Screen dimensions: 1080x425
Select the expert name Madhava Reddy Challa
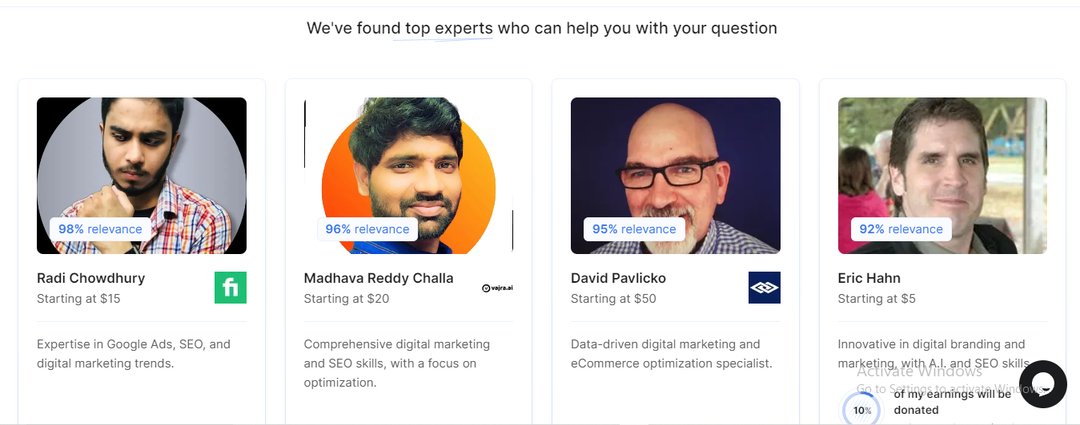pos(378,278)
